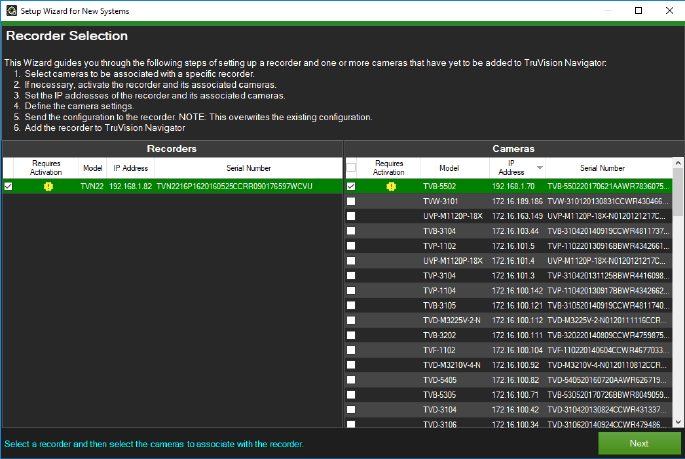Click the cameras list scroll down arrow
Screen dimensions: 685x459
click(678, 422)
